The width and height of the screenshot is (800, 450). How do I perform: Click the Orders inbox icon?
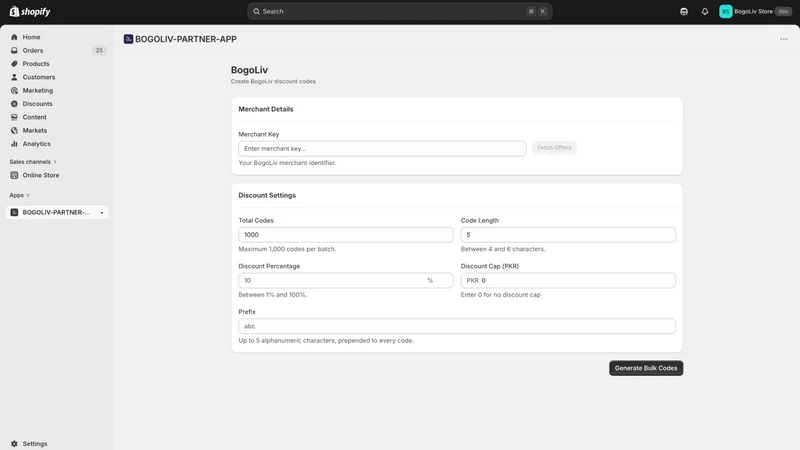tap(14, 51)
